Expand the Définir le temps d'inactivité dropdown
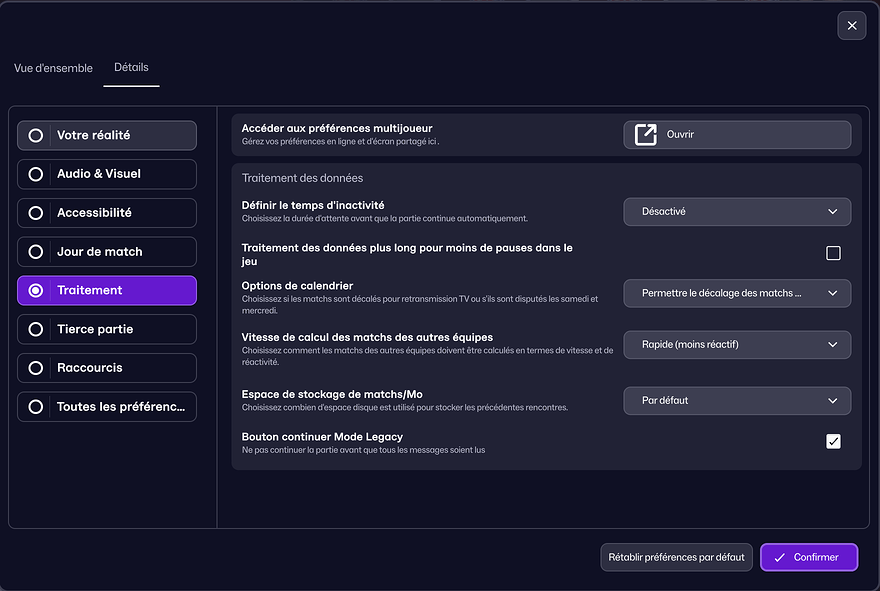The height and width of the screenshot is (591, 880). click(737, 212)
